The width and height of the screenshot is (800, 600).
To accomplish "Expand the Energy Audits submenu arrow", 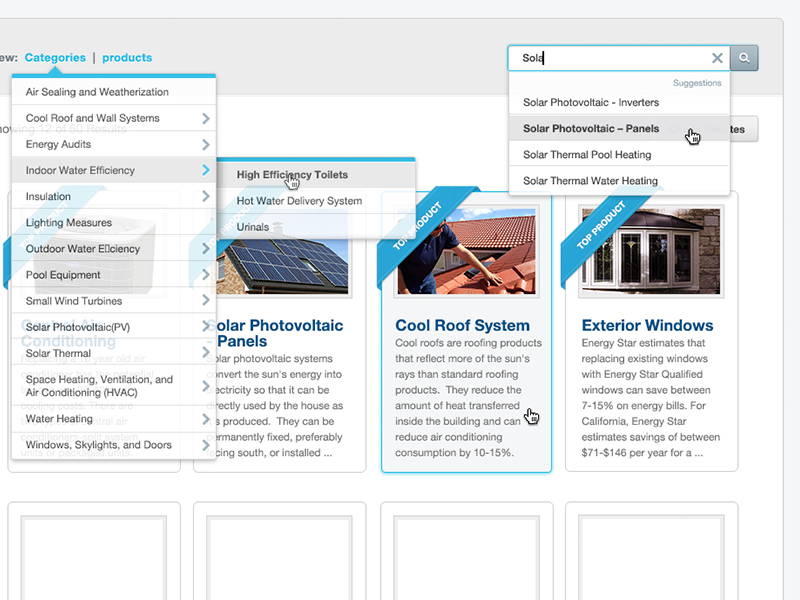I will pyautogui.click(x=205, y=144).
